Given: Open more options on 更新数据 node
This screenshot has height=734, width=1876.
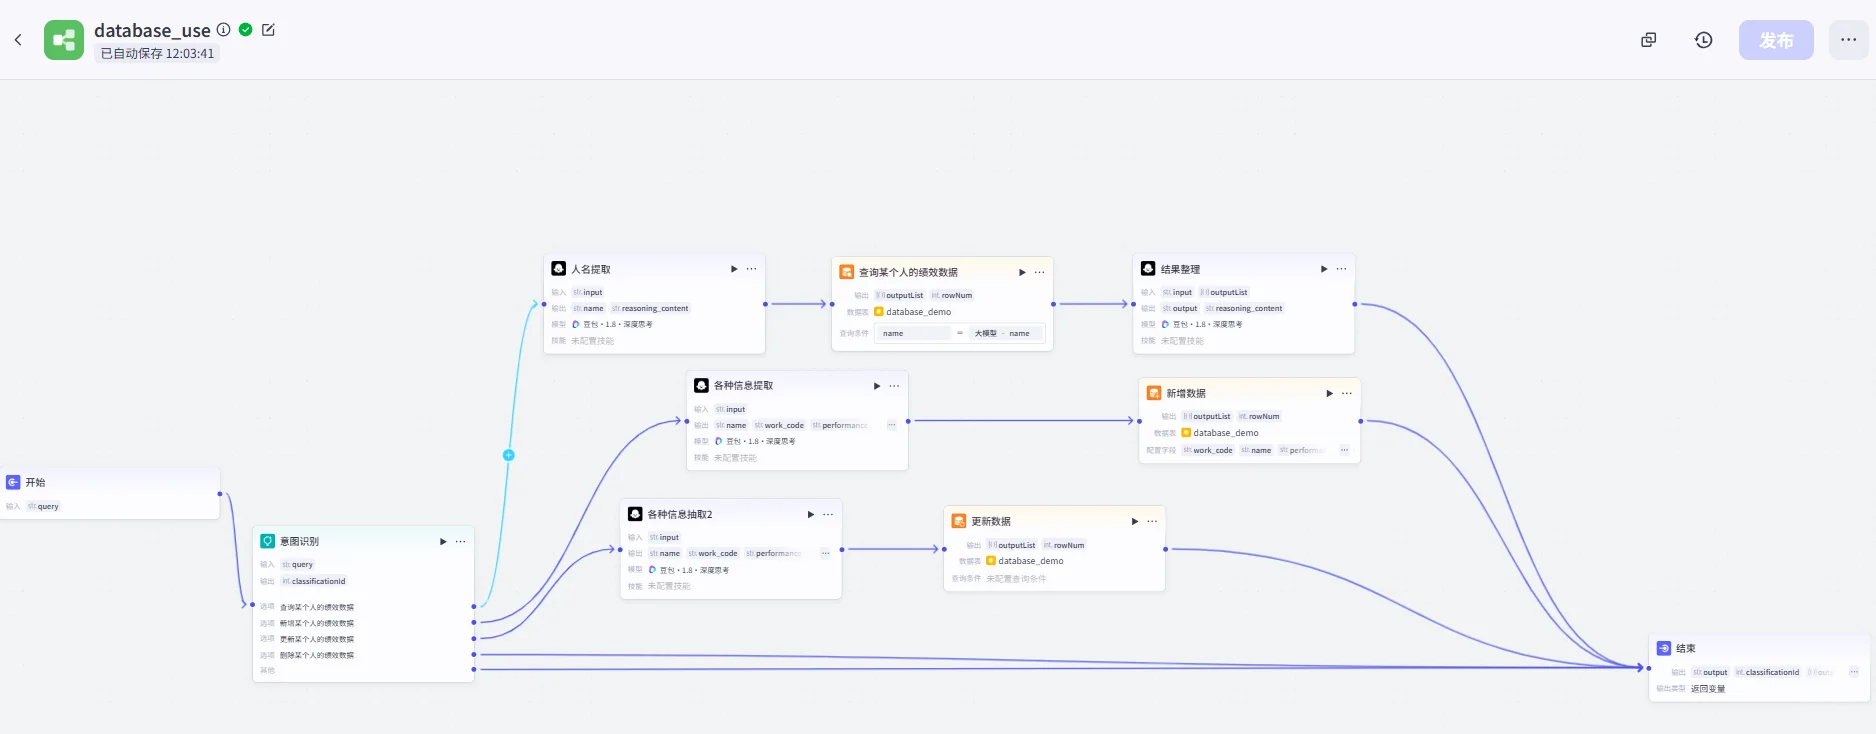Looking at the screenshot, I should coord(1152,521).
